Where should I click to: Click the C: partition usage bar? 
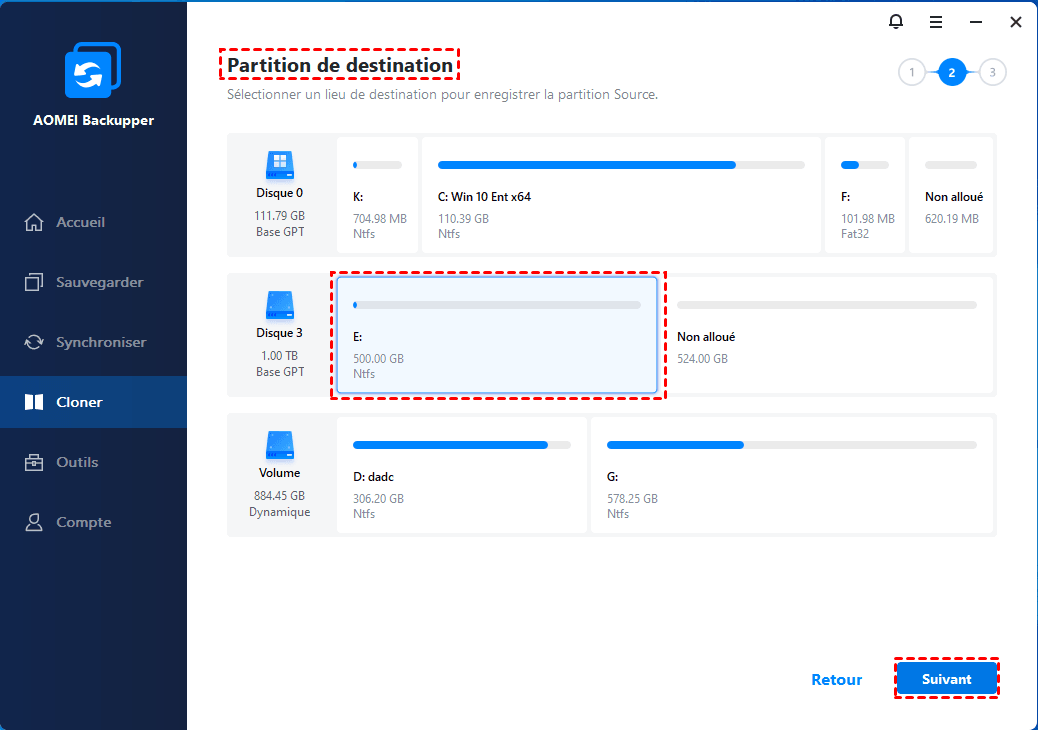[x=621, y=165]
